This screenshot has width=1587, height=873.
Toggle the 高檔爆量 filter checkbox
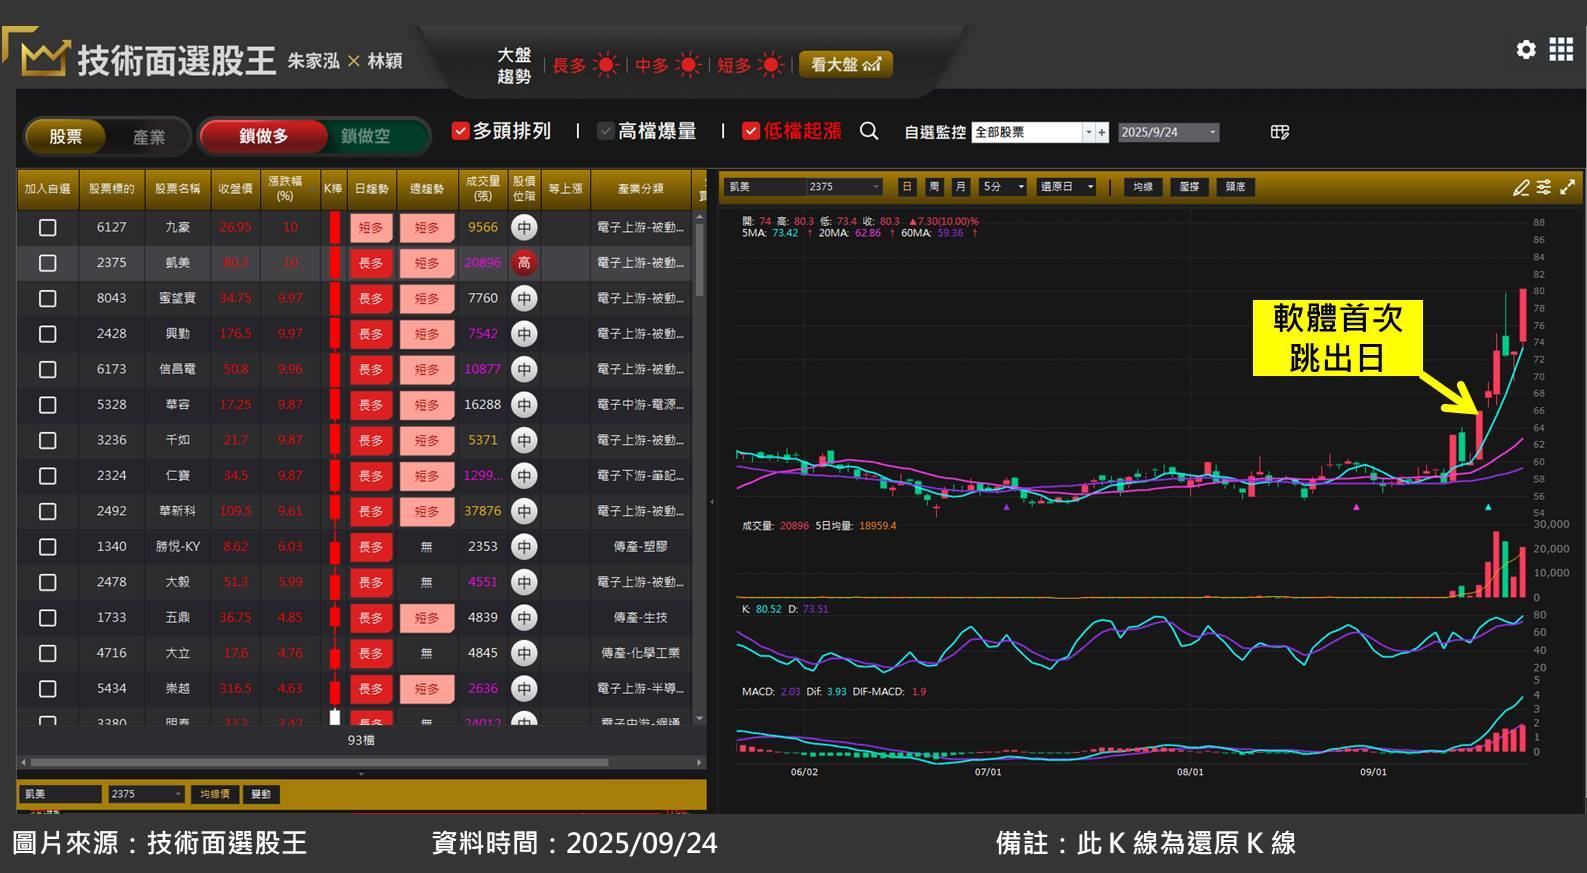point(605,131)
